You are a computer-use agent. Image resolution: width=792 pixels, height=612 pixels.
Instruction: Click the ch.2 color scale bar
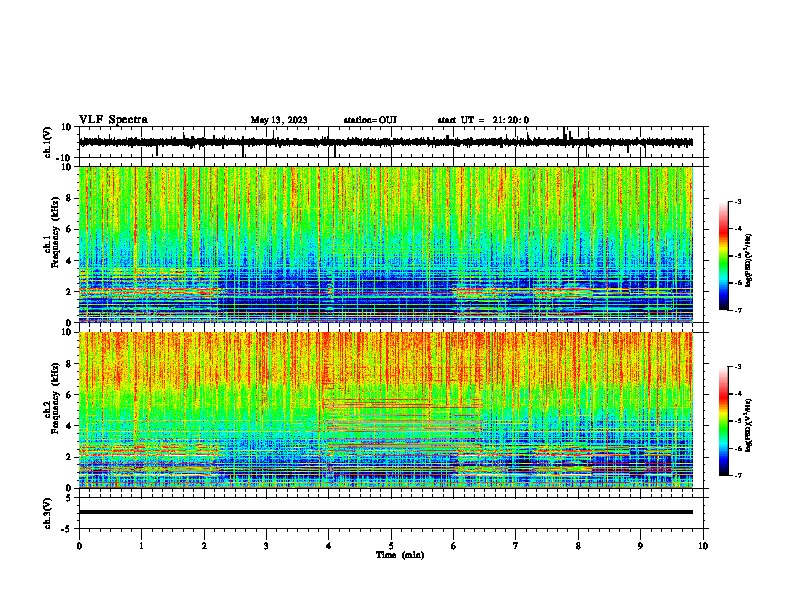(724, 421)
